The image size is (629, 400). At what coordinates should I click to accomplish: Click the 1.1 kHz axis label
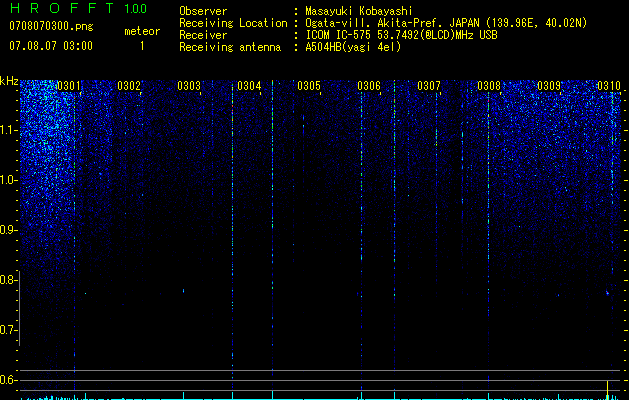point(8,130)
